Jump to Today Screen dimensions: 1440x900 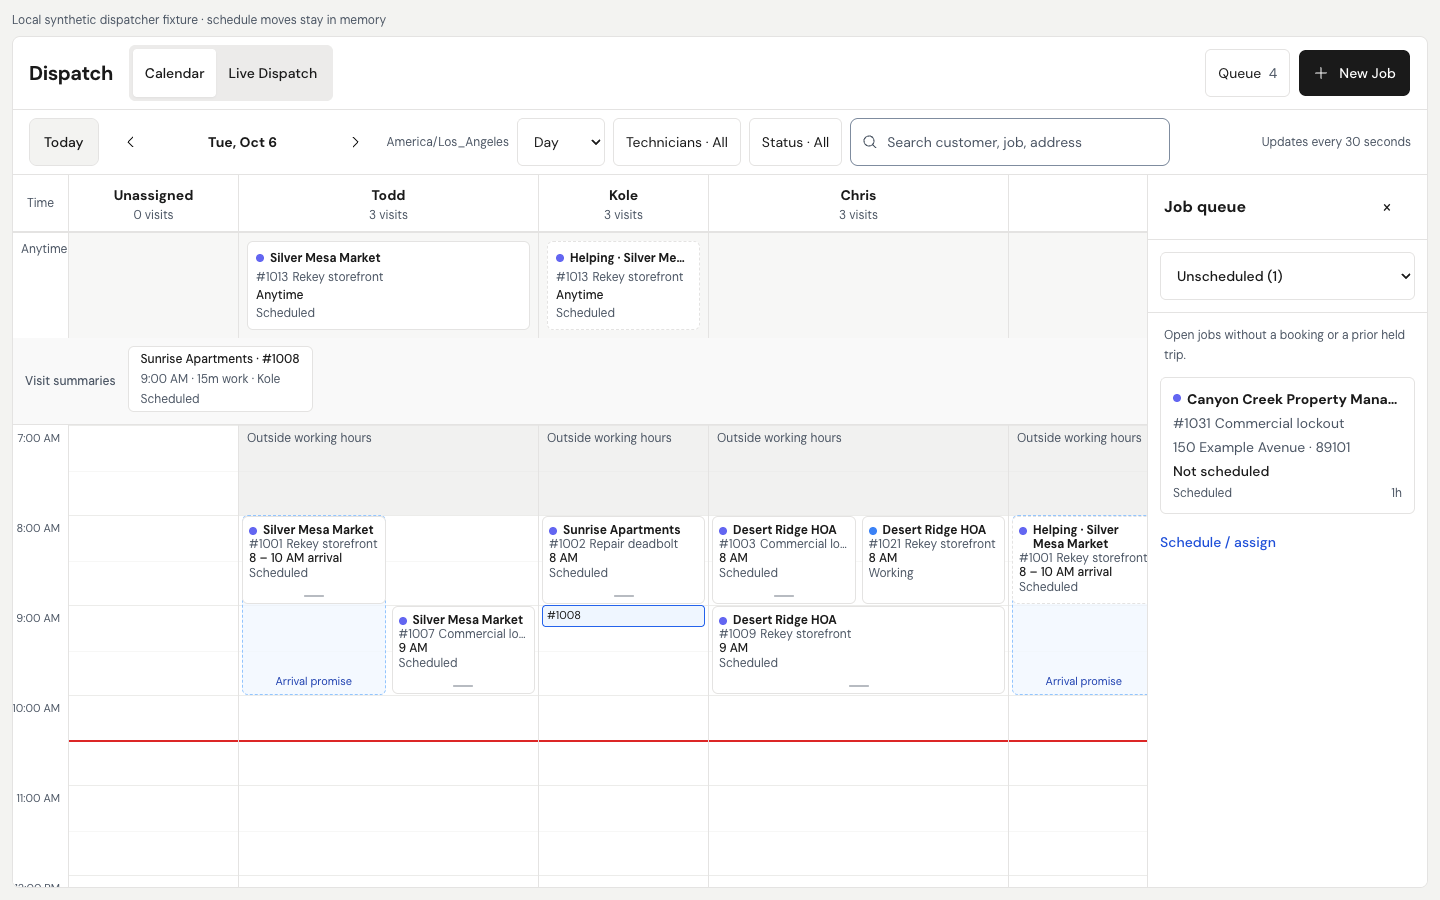point(64,142)
